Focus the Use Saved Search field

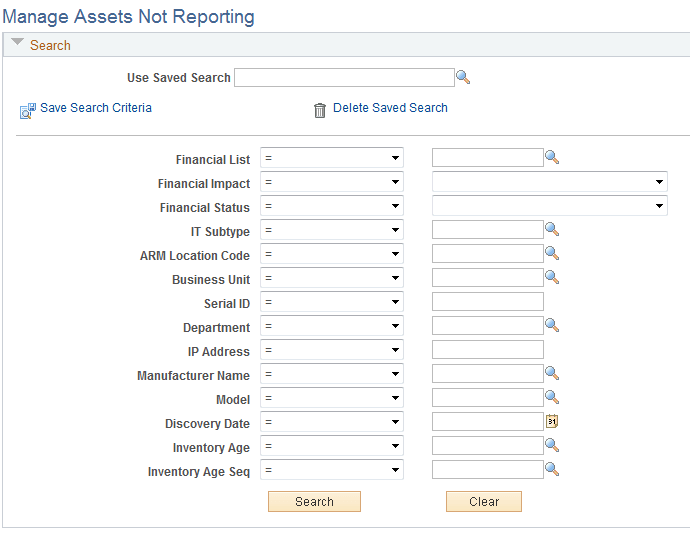coord(344,77)
